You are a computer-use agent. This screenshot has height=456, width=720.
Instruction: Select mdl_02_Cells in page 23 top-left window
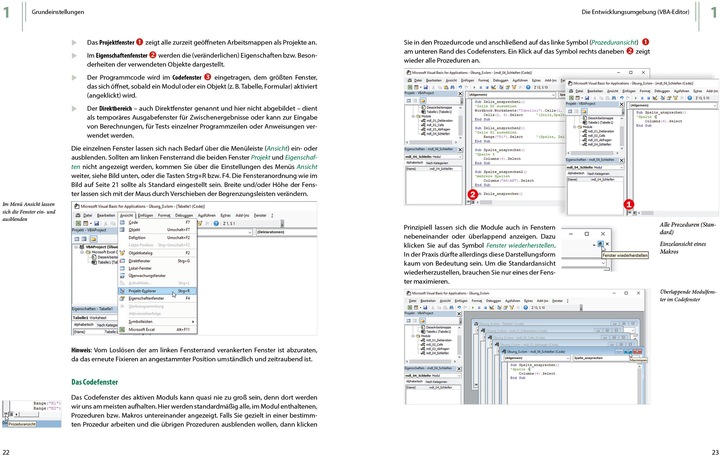pos(433,125)
